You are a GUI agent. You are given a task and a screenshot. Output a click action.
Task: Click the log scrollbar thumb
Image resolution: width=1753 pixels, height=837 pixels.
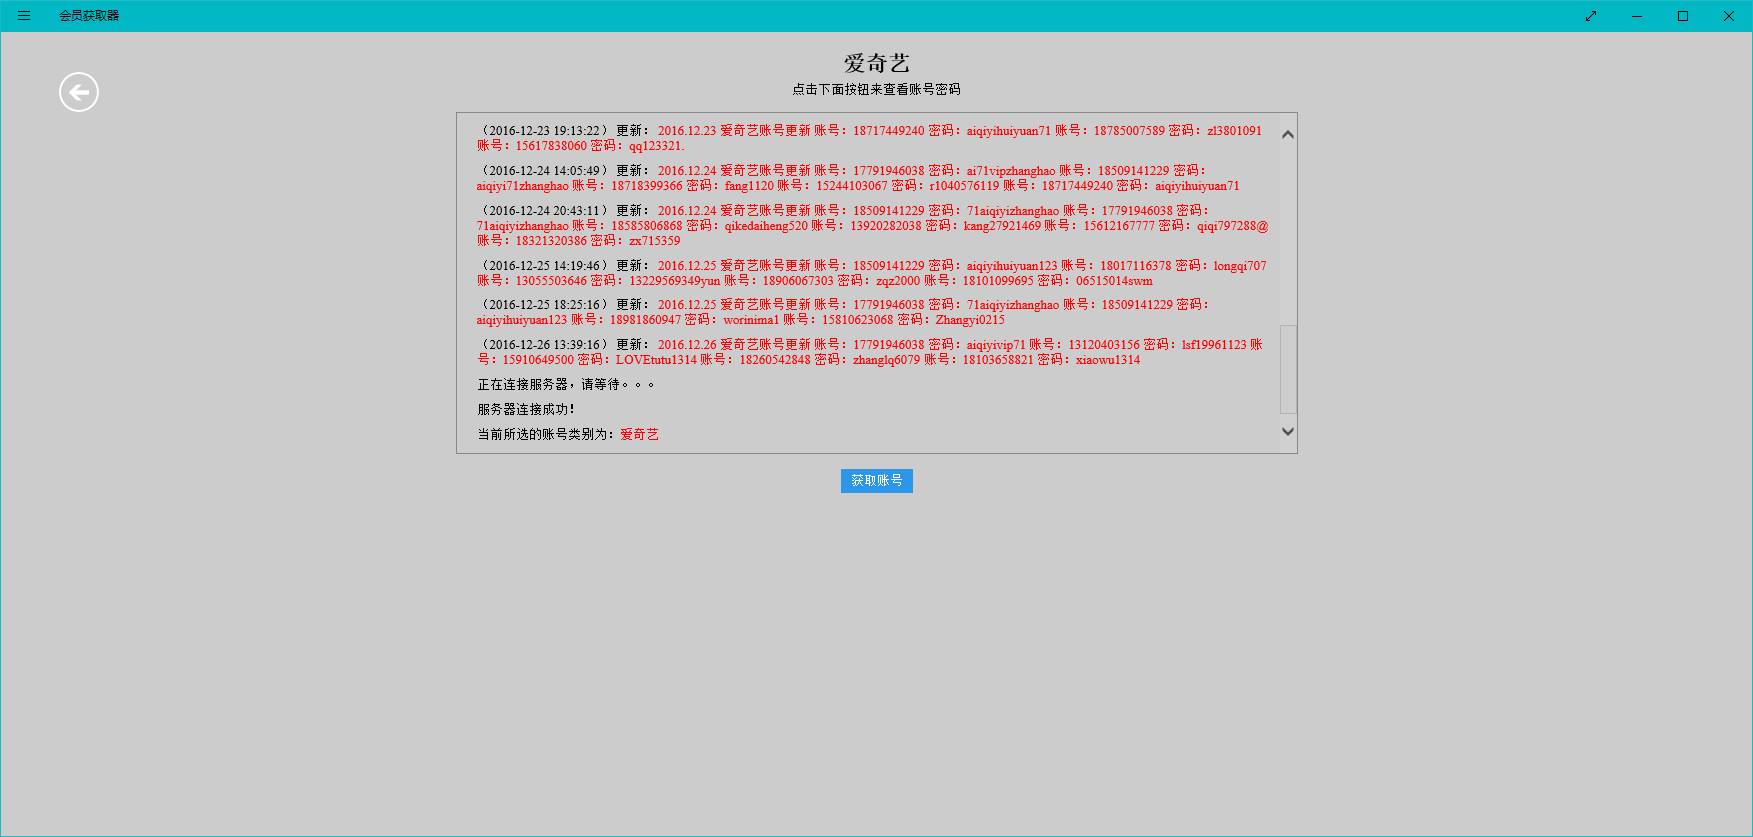(1288, 369)
